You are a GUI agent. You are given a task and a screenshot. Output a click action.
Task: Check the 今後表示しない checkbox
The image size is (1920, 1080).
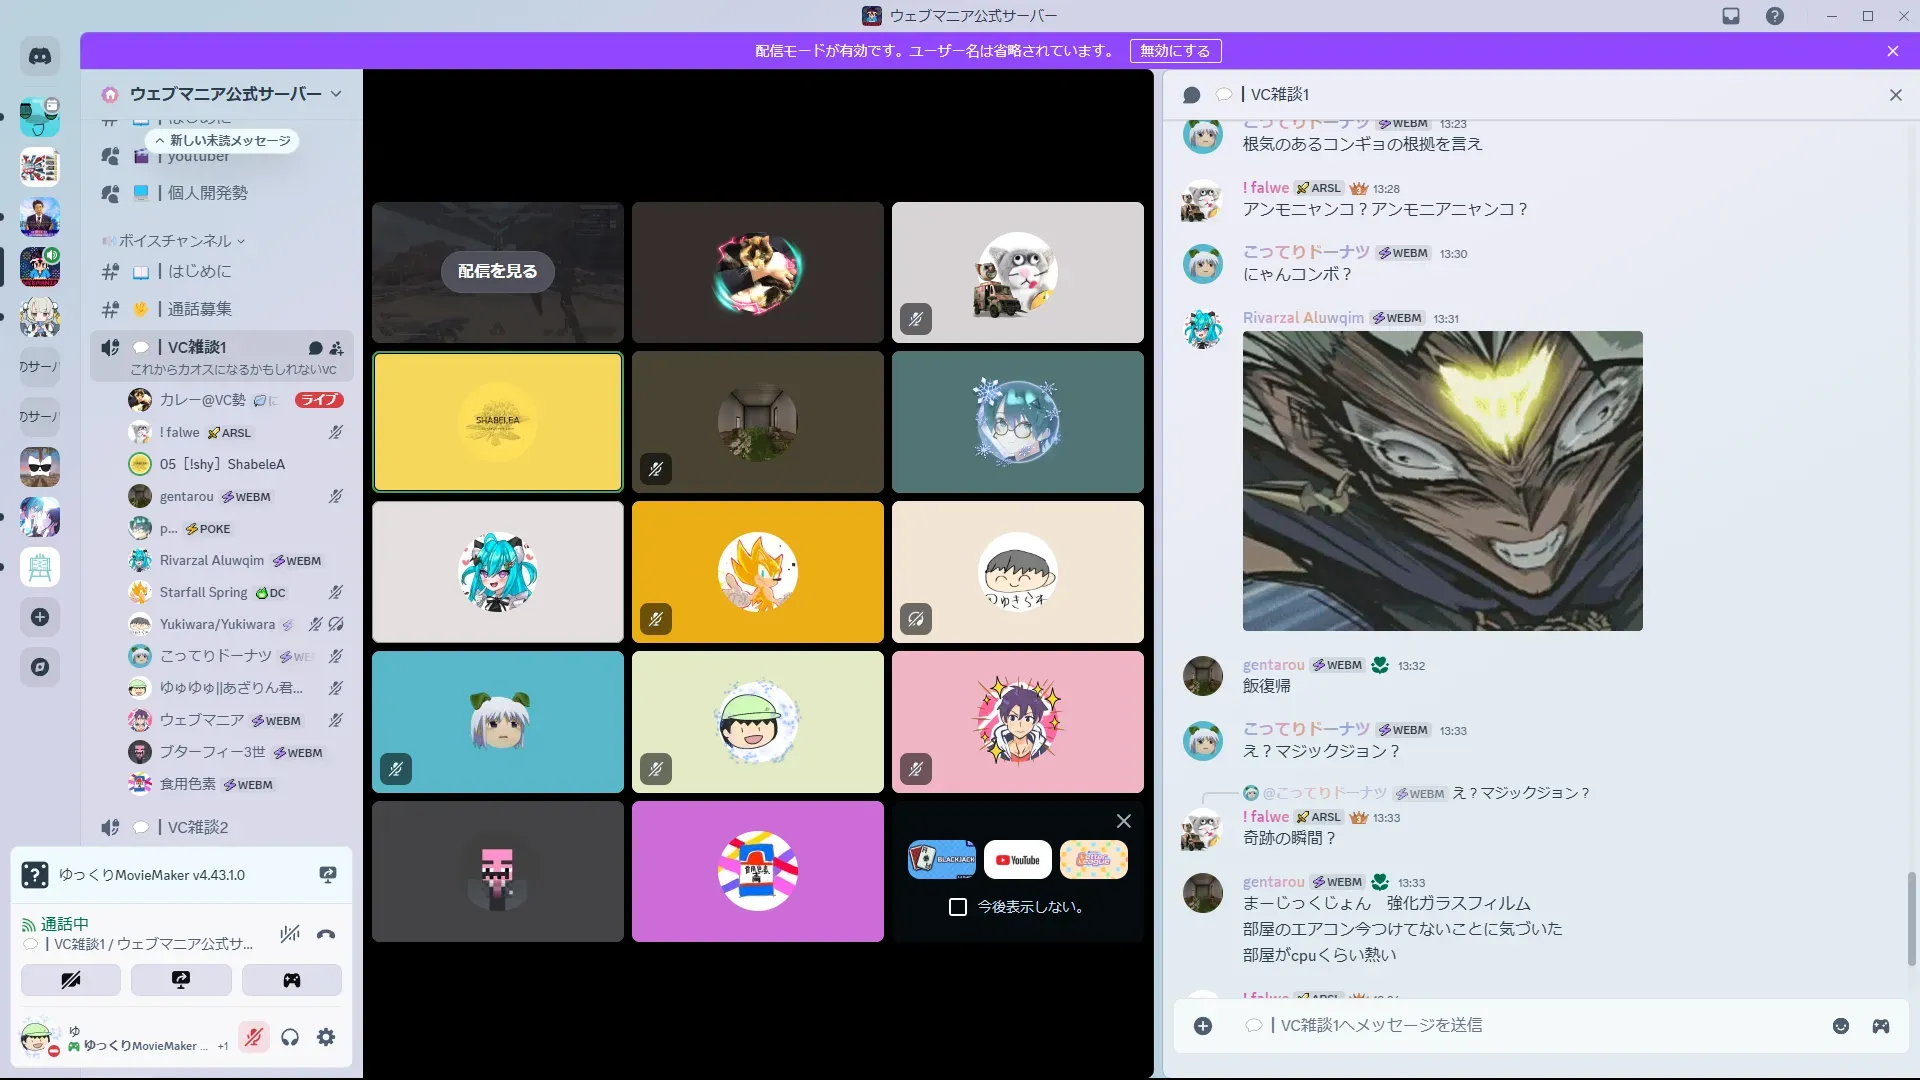(958, 907)
